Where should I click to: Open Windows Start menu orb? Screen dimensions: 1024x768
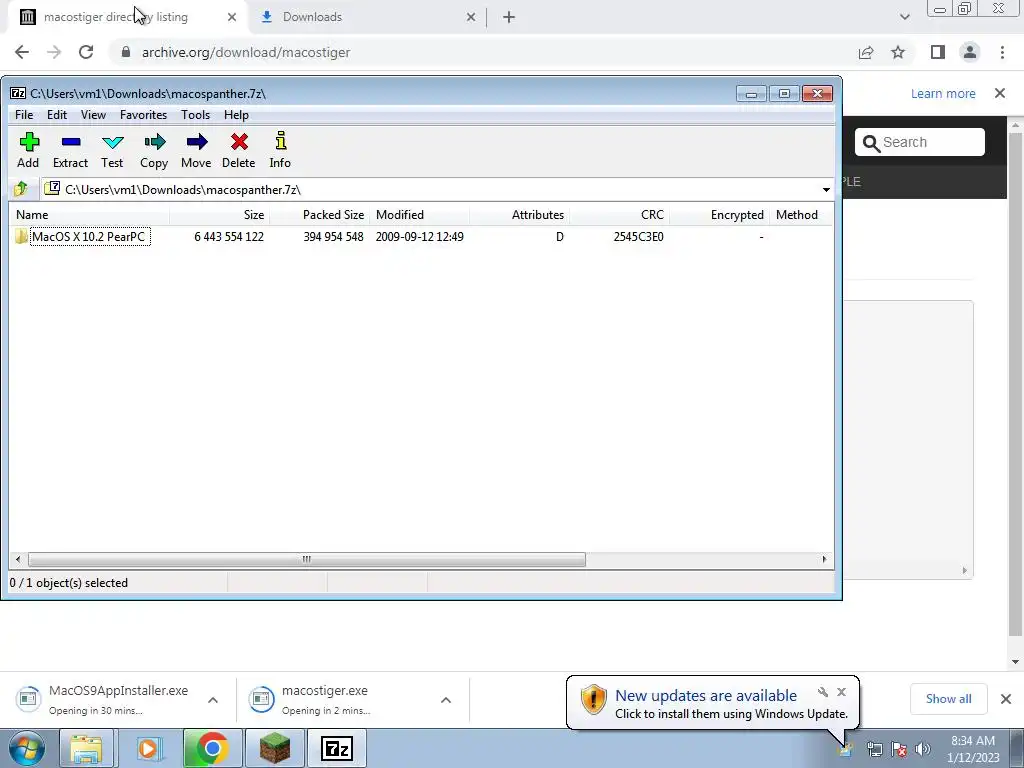click(26, 748)
